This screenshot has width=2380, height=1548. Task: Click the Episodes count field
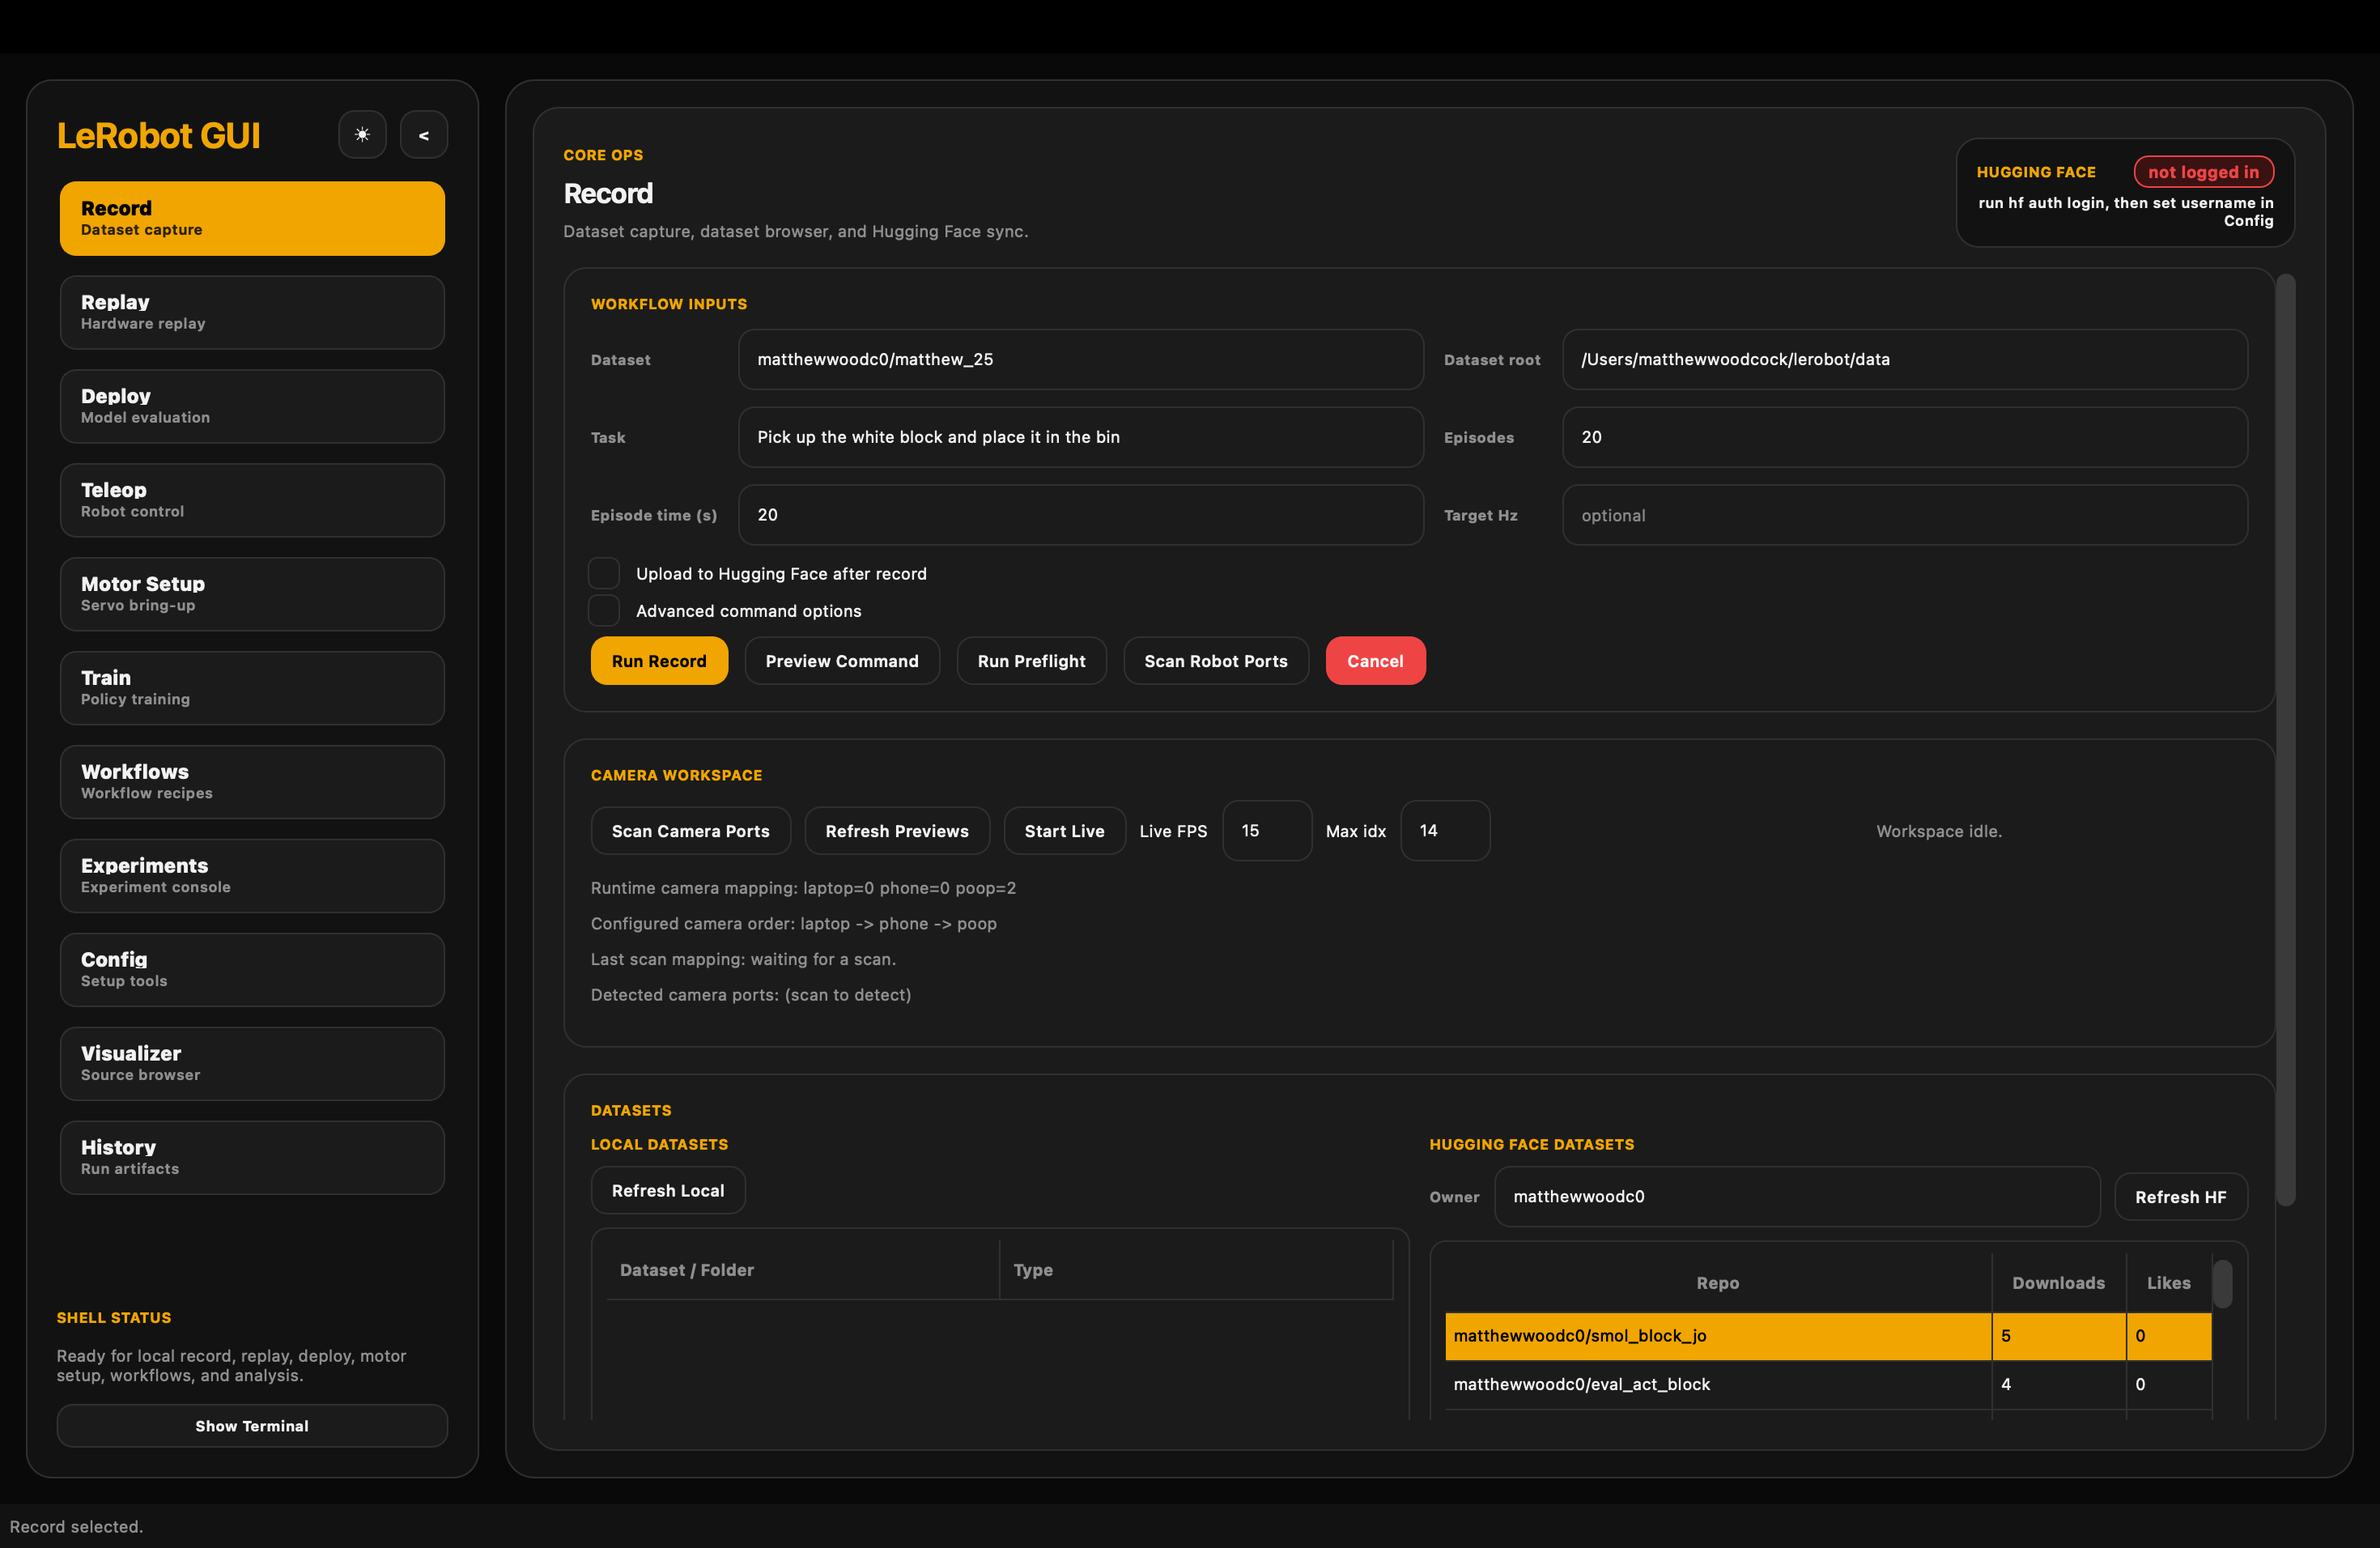pos(1905,437)
